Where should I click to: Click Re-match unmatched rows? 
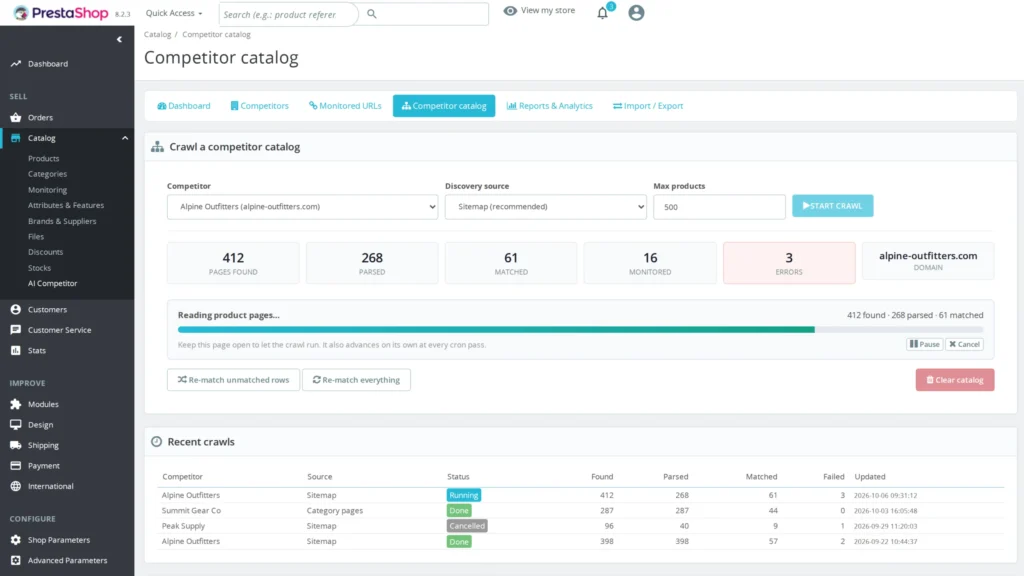[233, 379]
